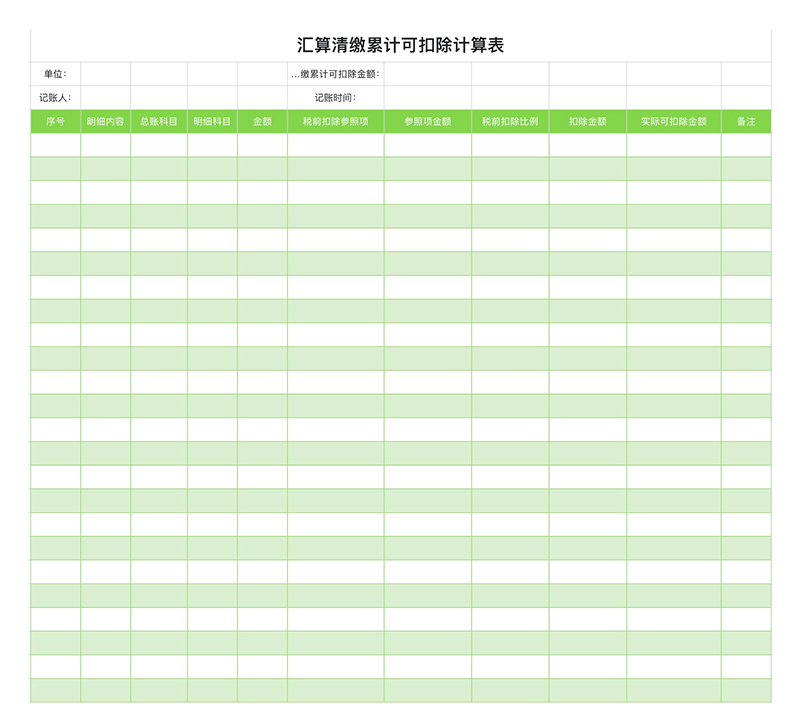Select the 记账时间: label
This screenshot has height=723, width=800.
click(x=335, y=97)
